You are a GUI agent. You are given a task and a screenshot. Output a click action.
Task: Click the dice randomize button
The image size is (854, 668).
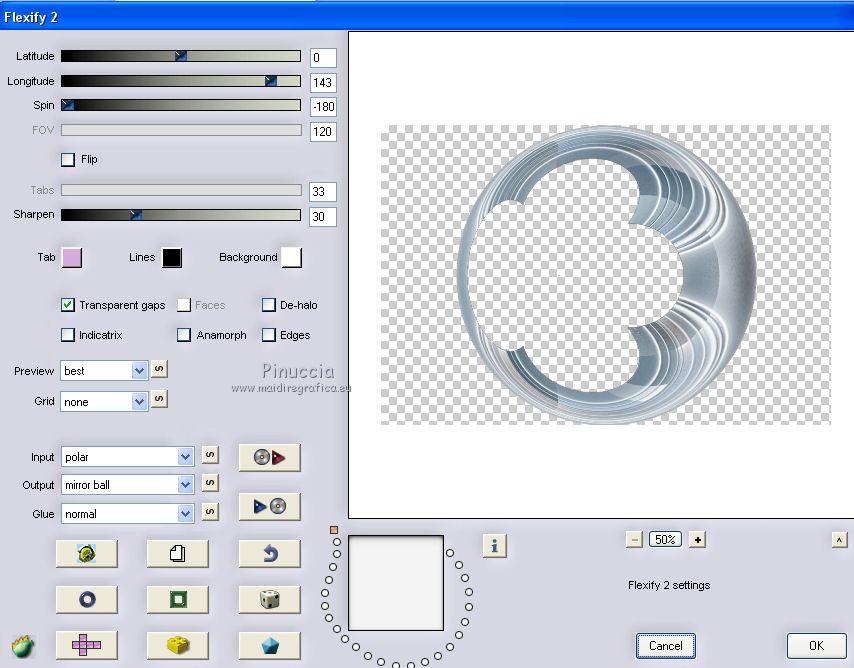click(x=270, y=600)
